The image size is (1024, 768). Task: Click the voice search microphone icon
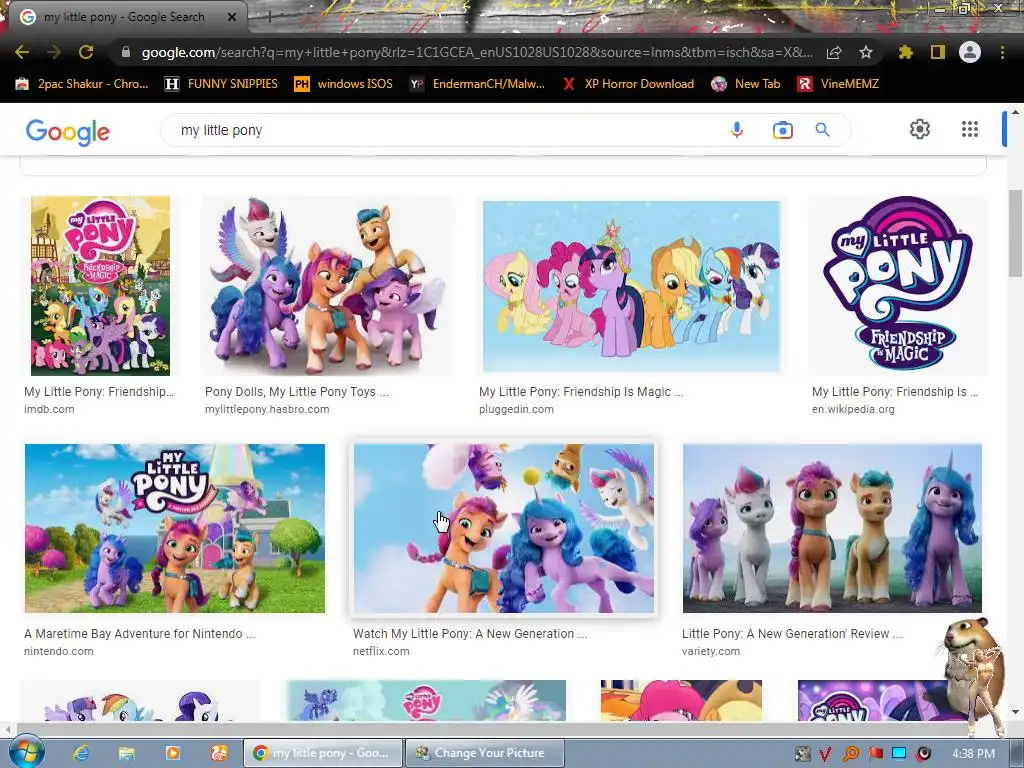pos(737,130)
